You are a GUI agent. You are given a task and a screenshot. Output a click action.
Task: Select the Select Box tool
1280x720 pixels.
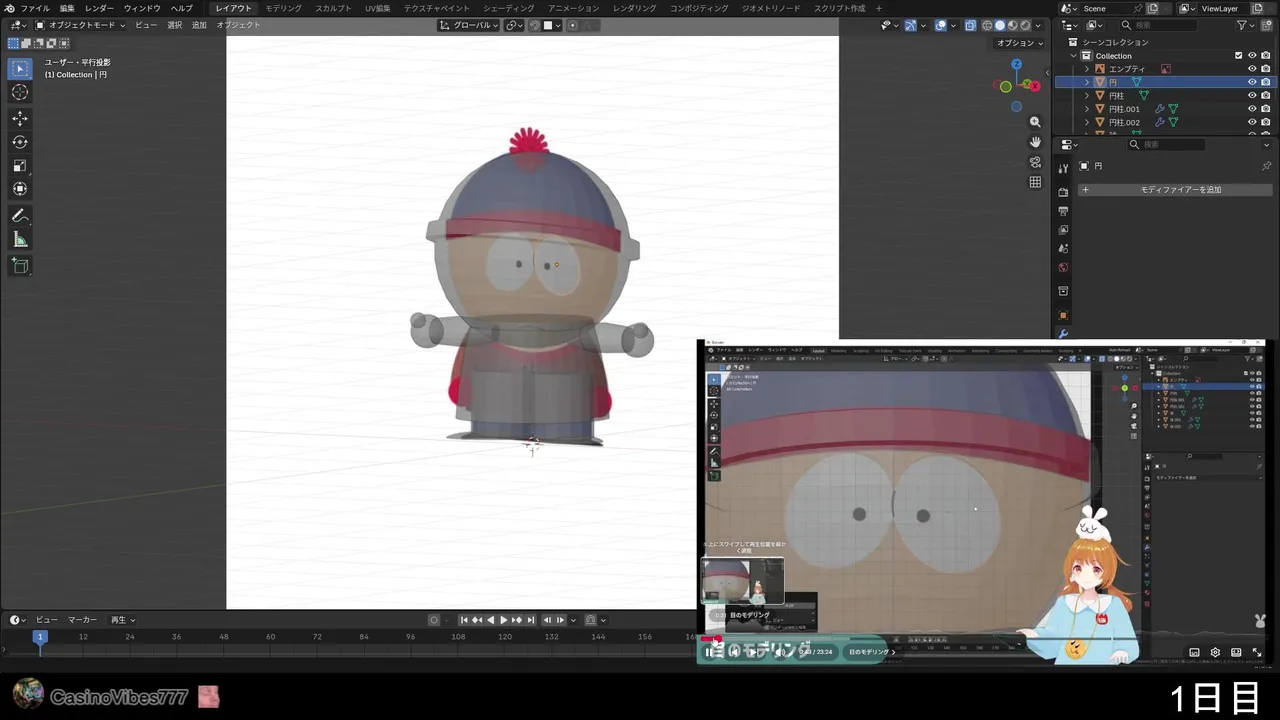pos(20,69)
